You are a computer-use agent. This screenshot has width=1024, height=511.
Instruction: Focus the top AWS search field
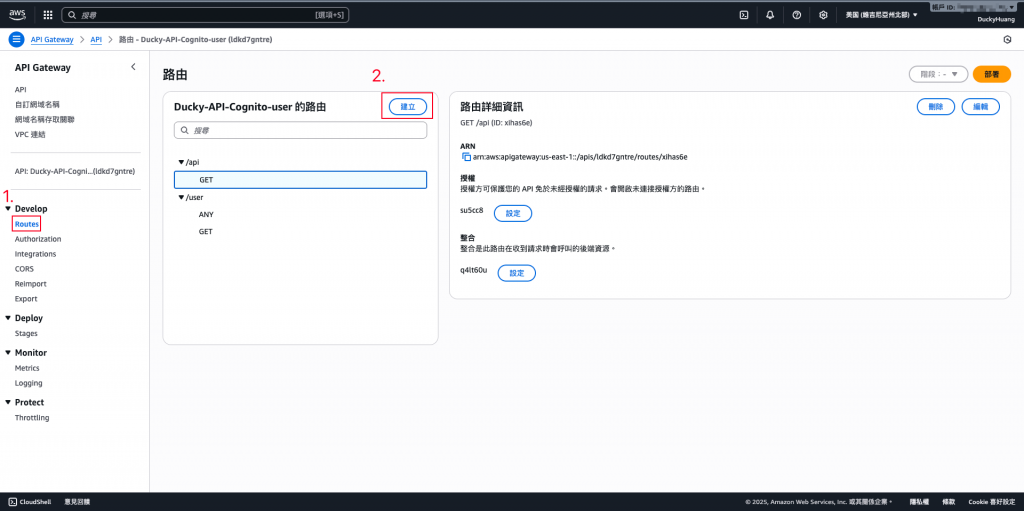[205, 14]
